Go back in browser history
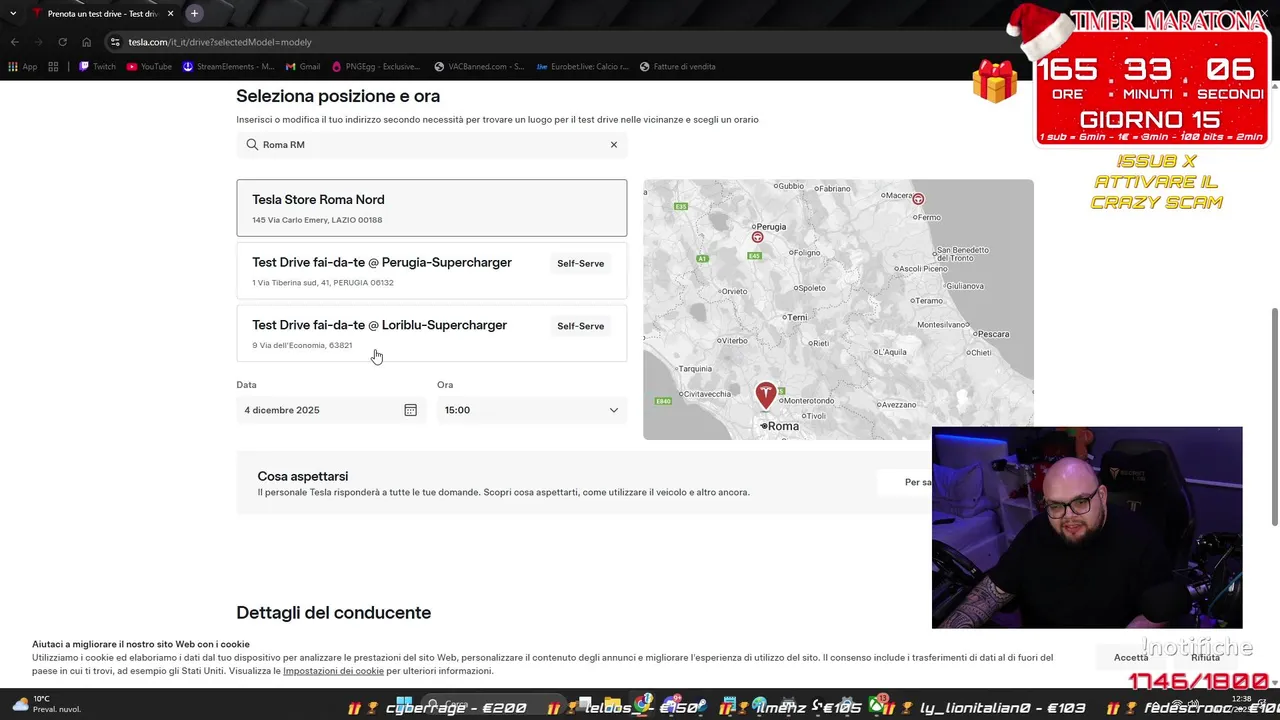Screen dimensions: 1280x720 tap(14, 42)
